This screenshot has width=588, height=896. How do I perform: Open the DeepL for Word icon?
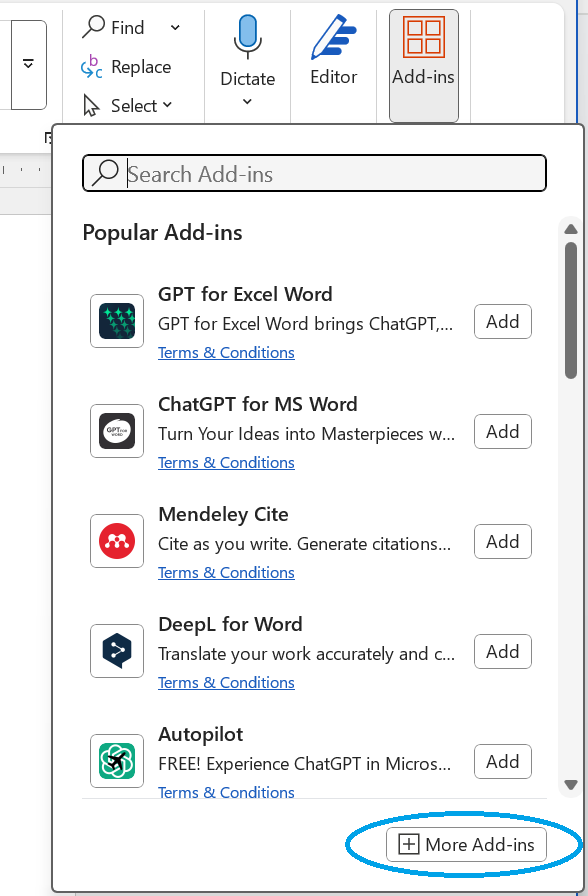pyautogui.click(x=116, y=651)
